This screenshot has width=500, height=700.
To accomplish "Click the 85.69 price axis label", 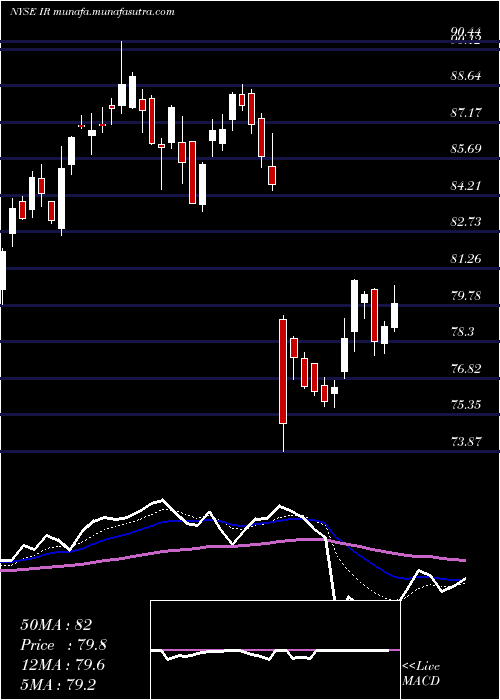I will click(x=466, y=148).
